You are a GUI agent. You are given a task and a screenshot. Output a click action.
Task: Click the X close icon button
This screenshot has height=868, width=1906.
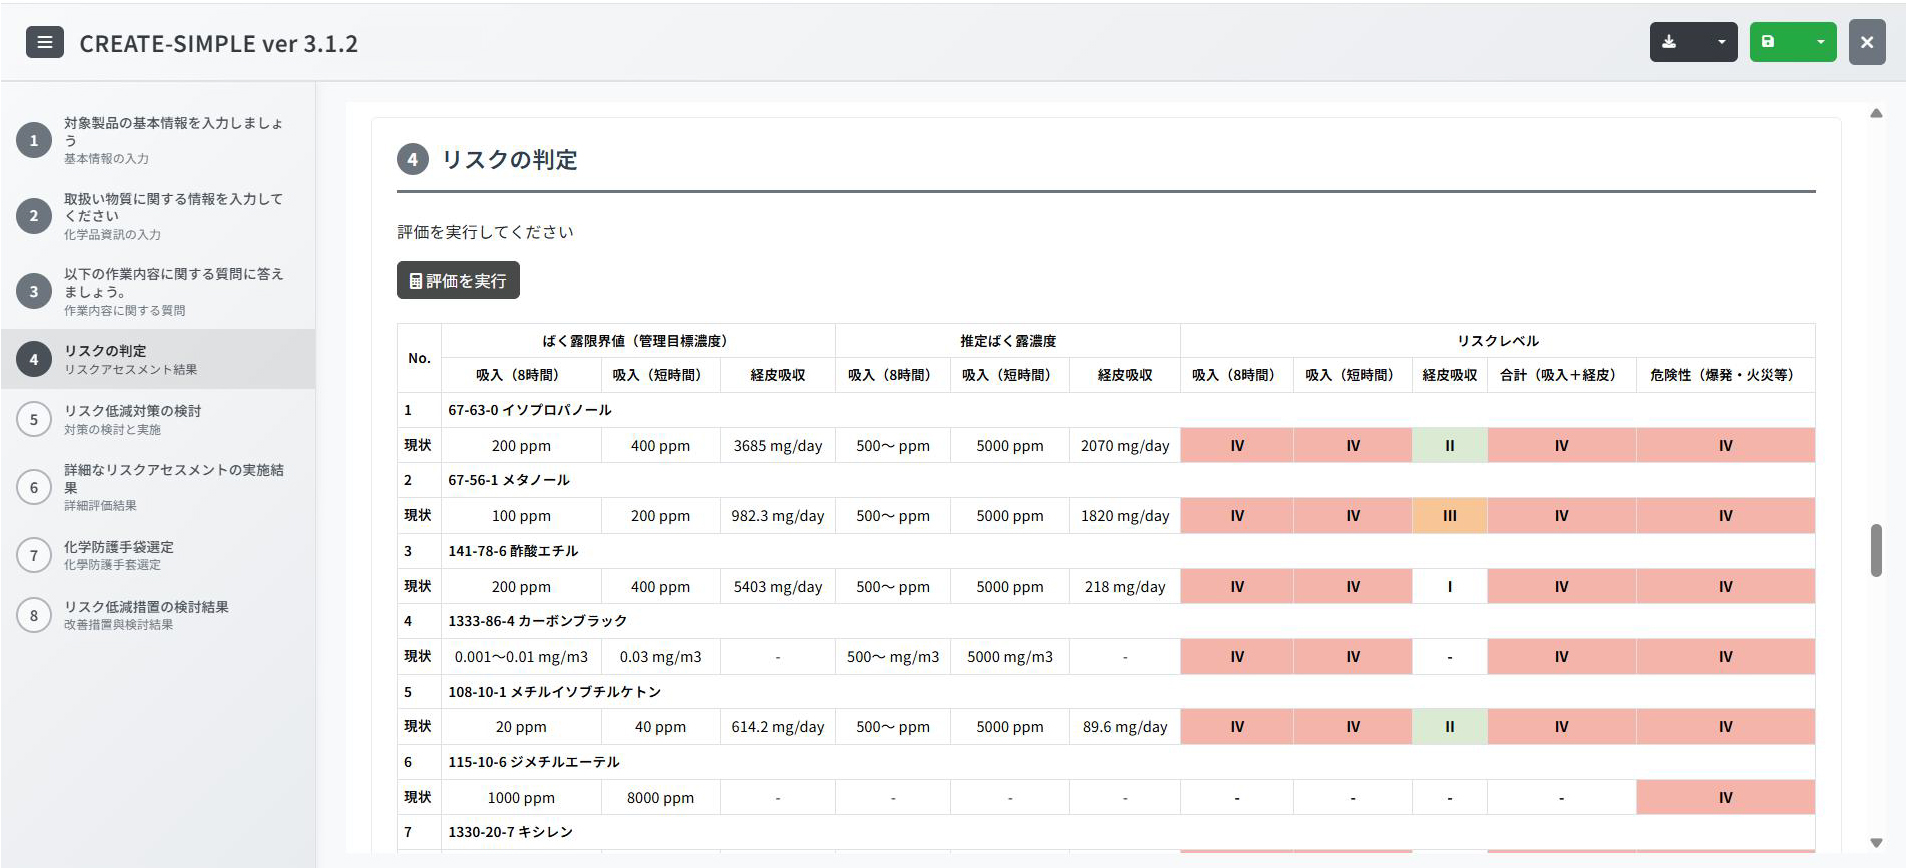pyautogui.click(x=1866, y=42)
